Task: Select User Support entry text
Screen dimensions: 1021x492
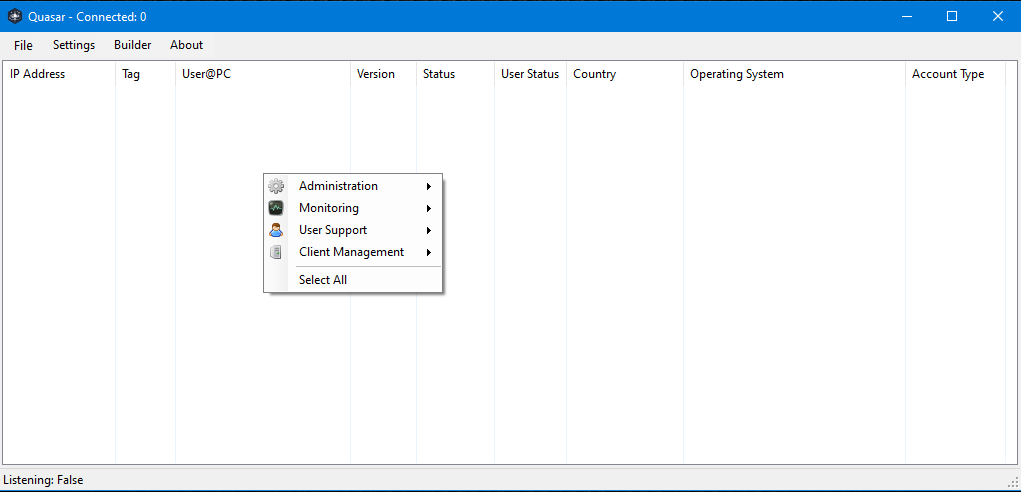Action: [x=333, y=230]
